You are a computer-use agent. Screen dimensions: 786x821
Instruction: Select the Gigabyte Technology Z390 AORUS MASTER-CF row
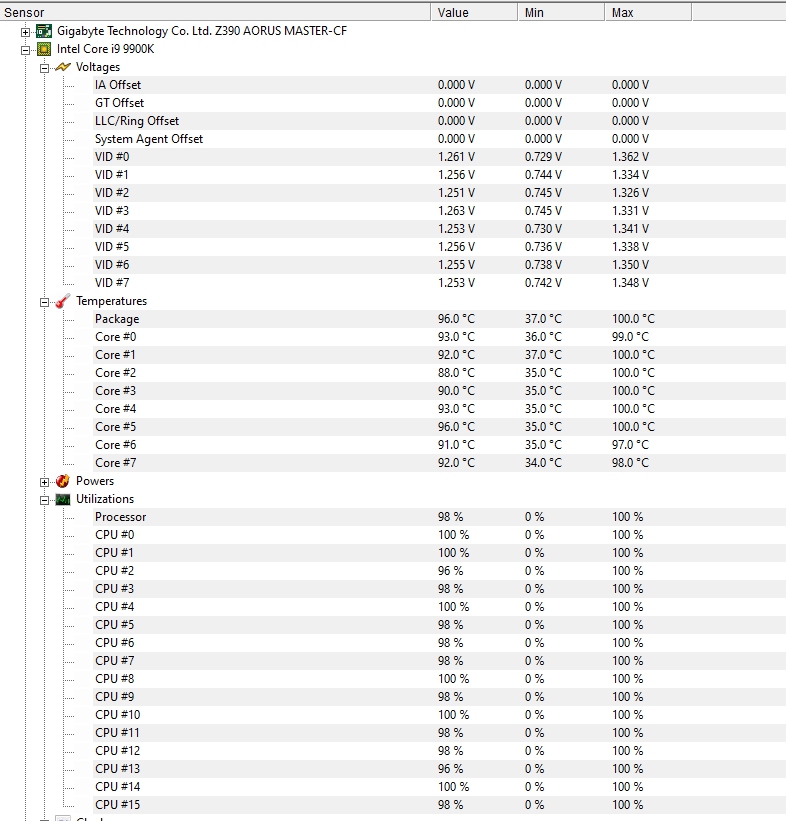[202, 31]
